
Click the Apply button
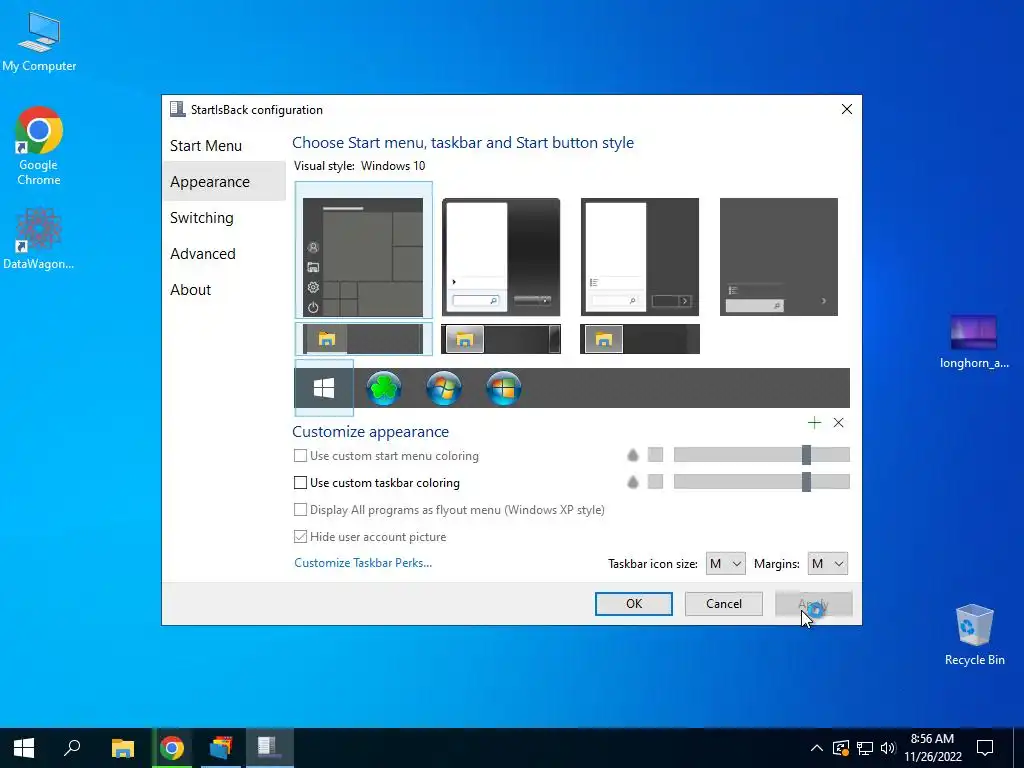click(814, 604)
